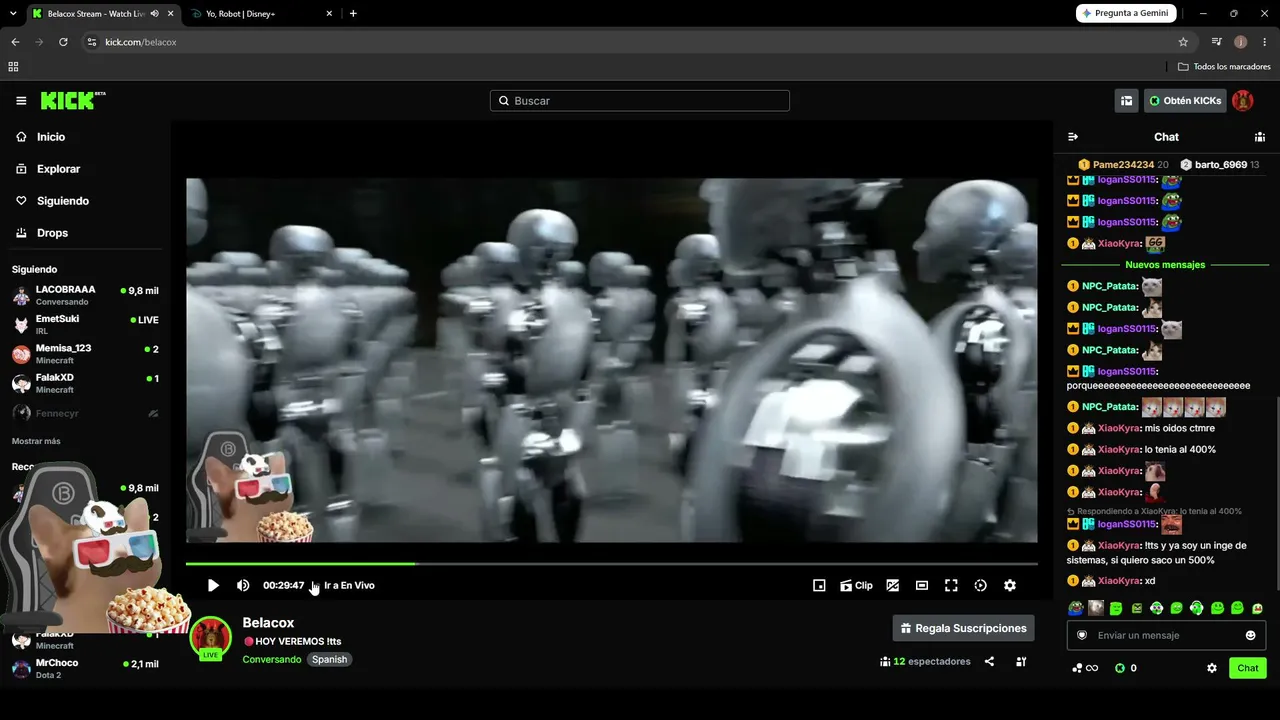
Task: Toggle the crossed-out chat overlay icon in the player
Action: 893,586
